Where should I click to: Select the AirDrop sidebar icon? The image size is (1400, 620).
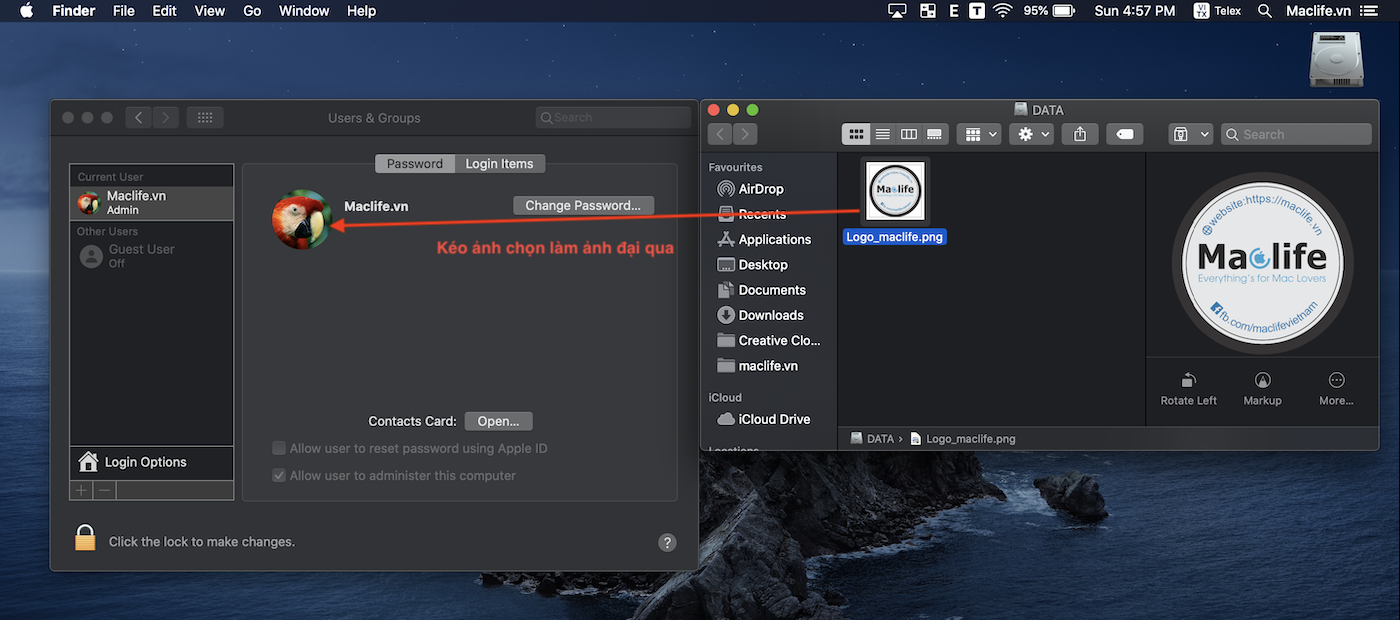pos(727,188)
